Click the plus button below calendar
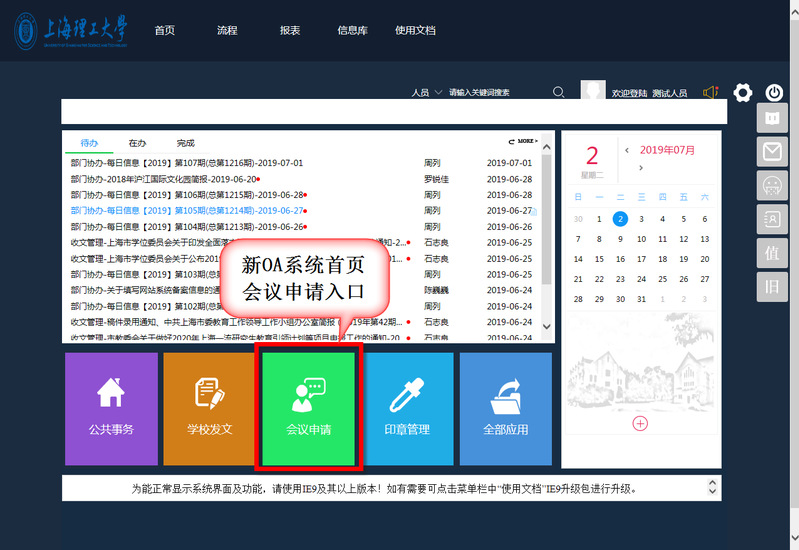Viewport: 799px width, 550px height. pyautogui.click(x=640, y=423)
